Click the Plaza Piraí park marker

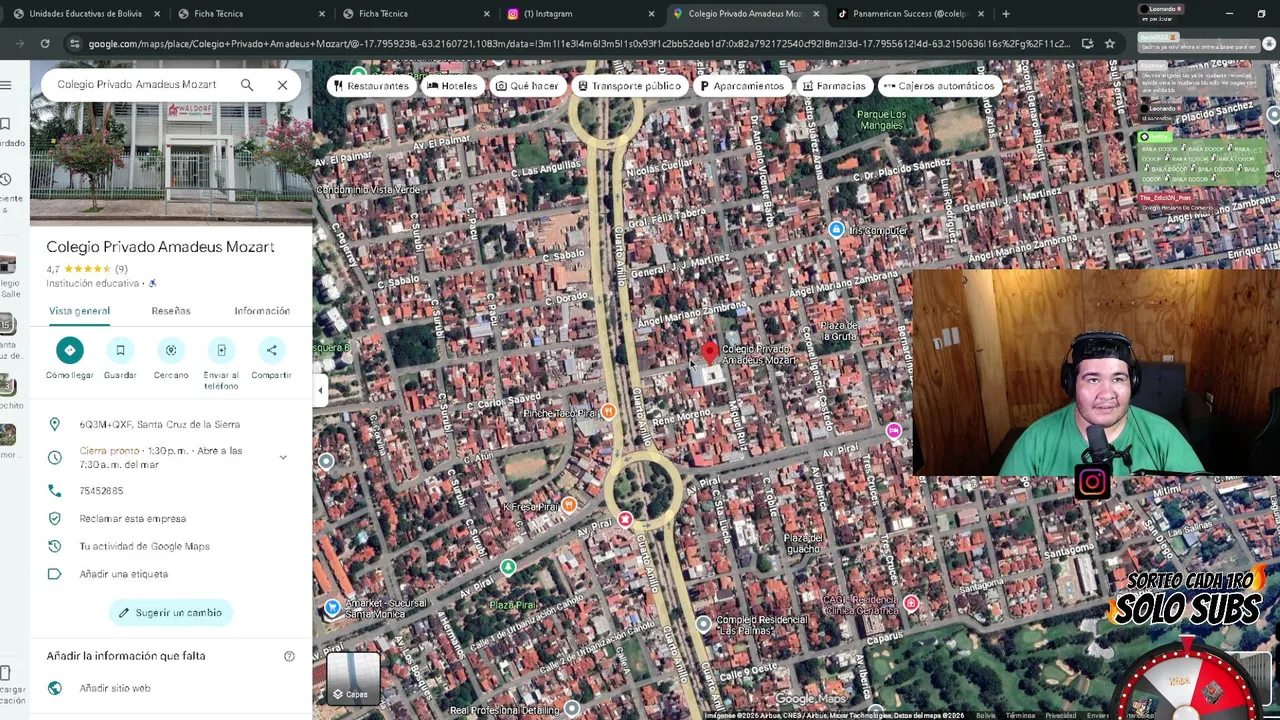point(508,568)
